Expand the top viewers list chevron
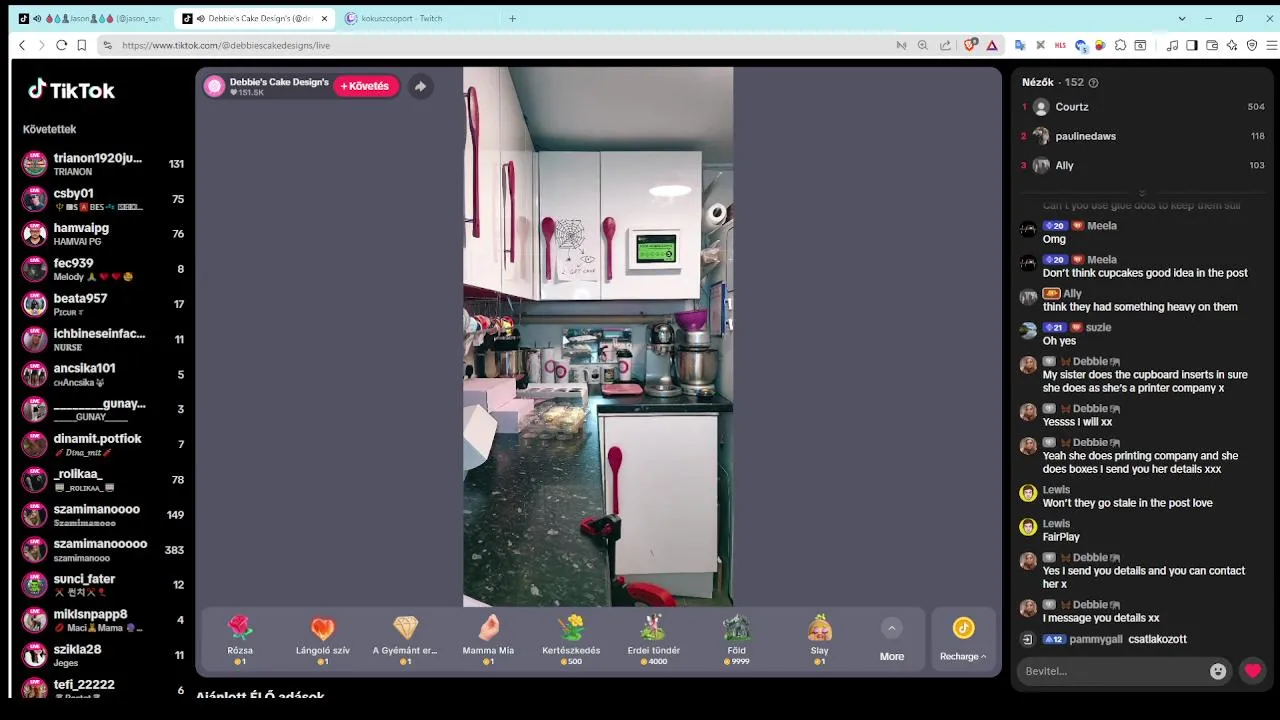Viewport: 1280px width, 720px height. [1142, 192]
